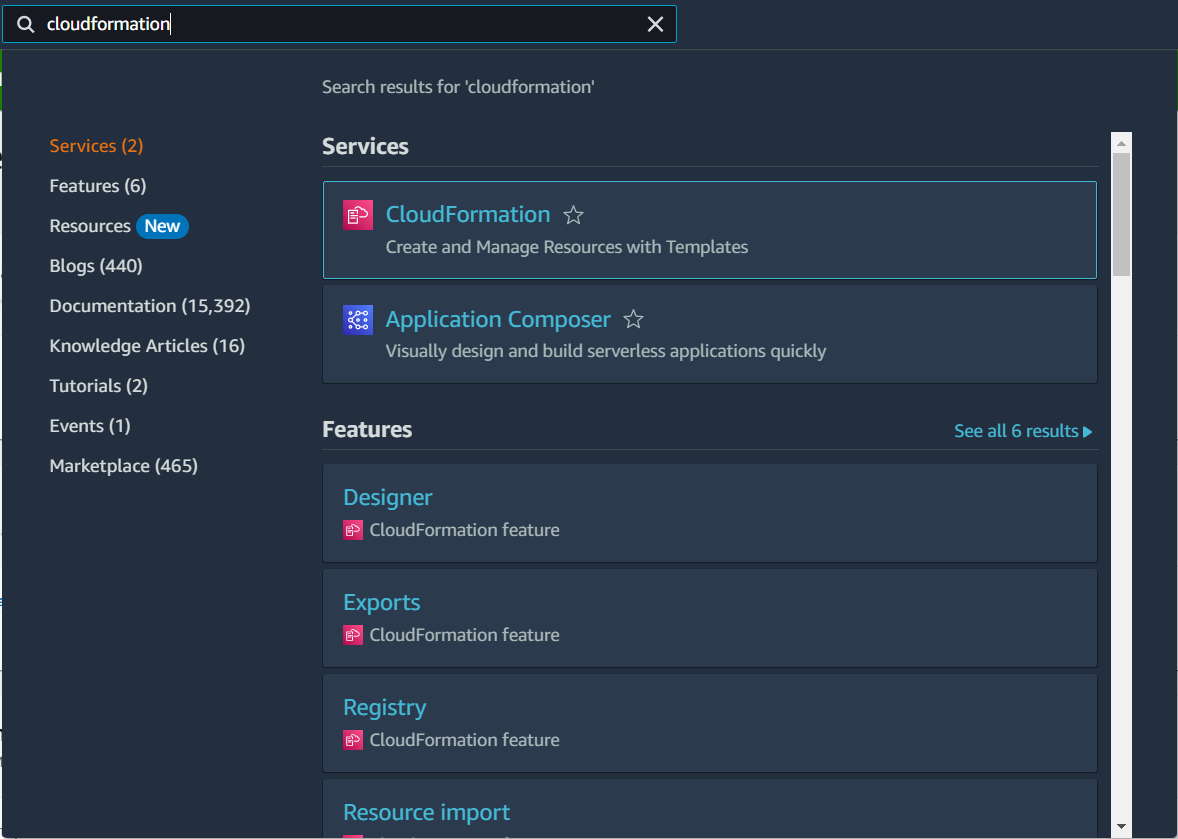Click the Application Composer service icon
This screenshot has height=839, width=1178.
point(357,320)
